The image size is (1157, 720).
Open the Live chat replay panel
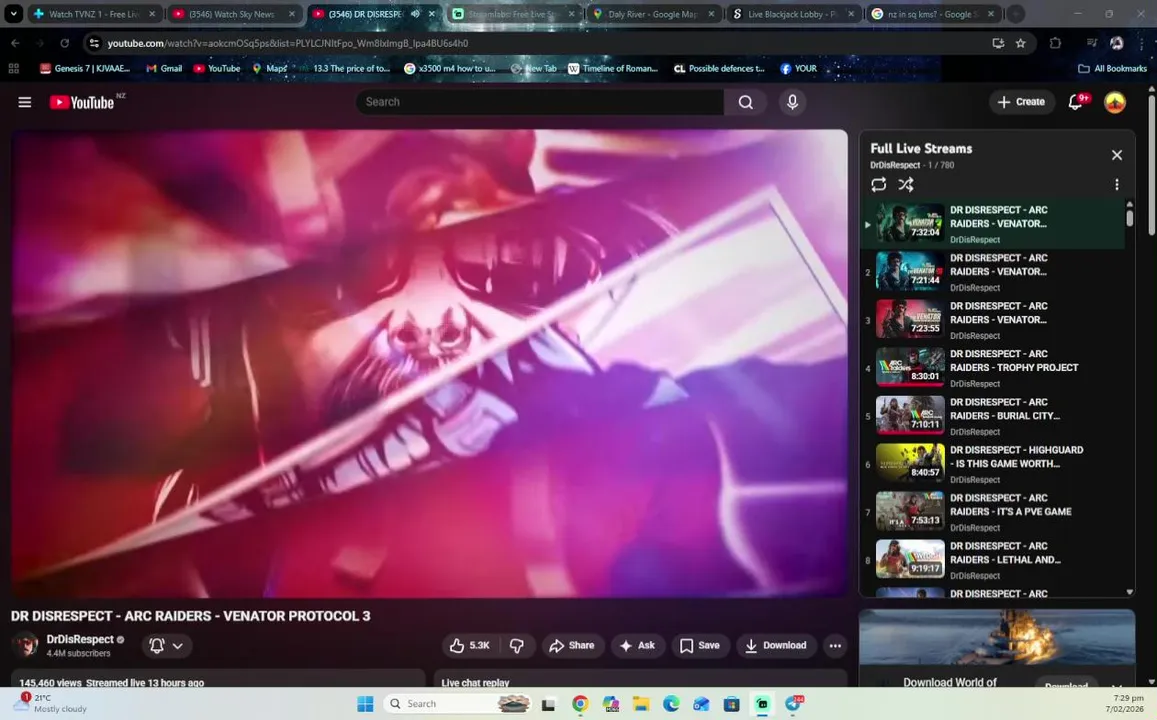pyautogui.click(x=640, y=679)
